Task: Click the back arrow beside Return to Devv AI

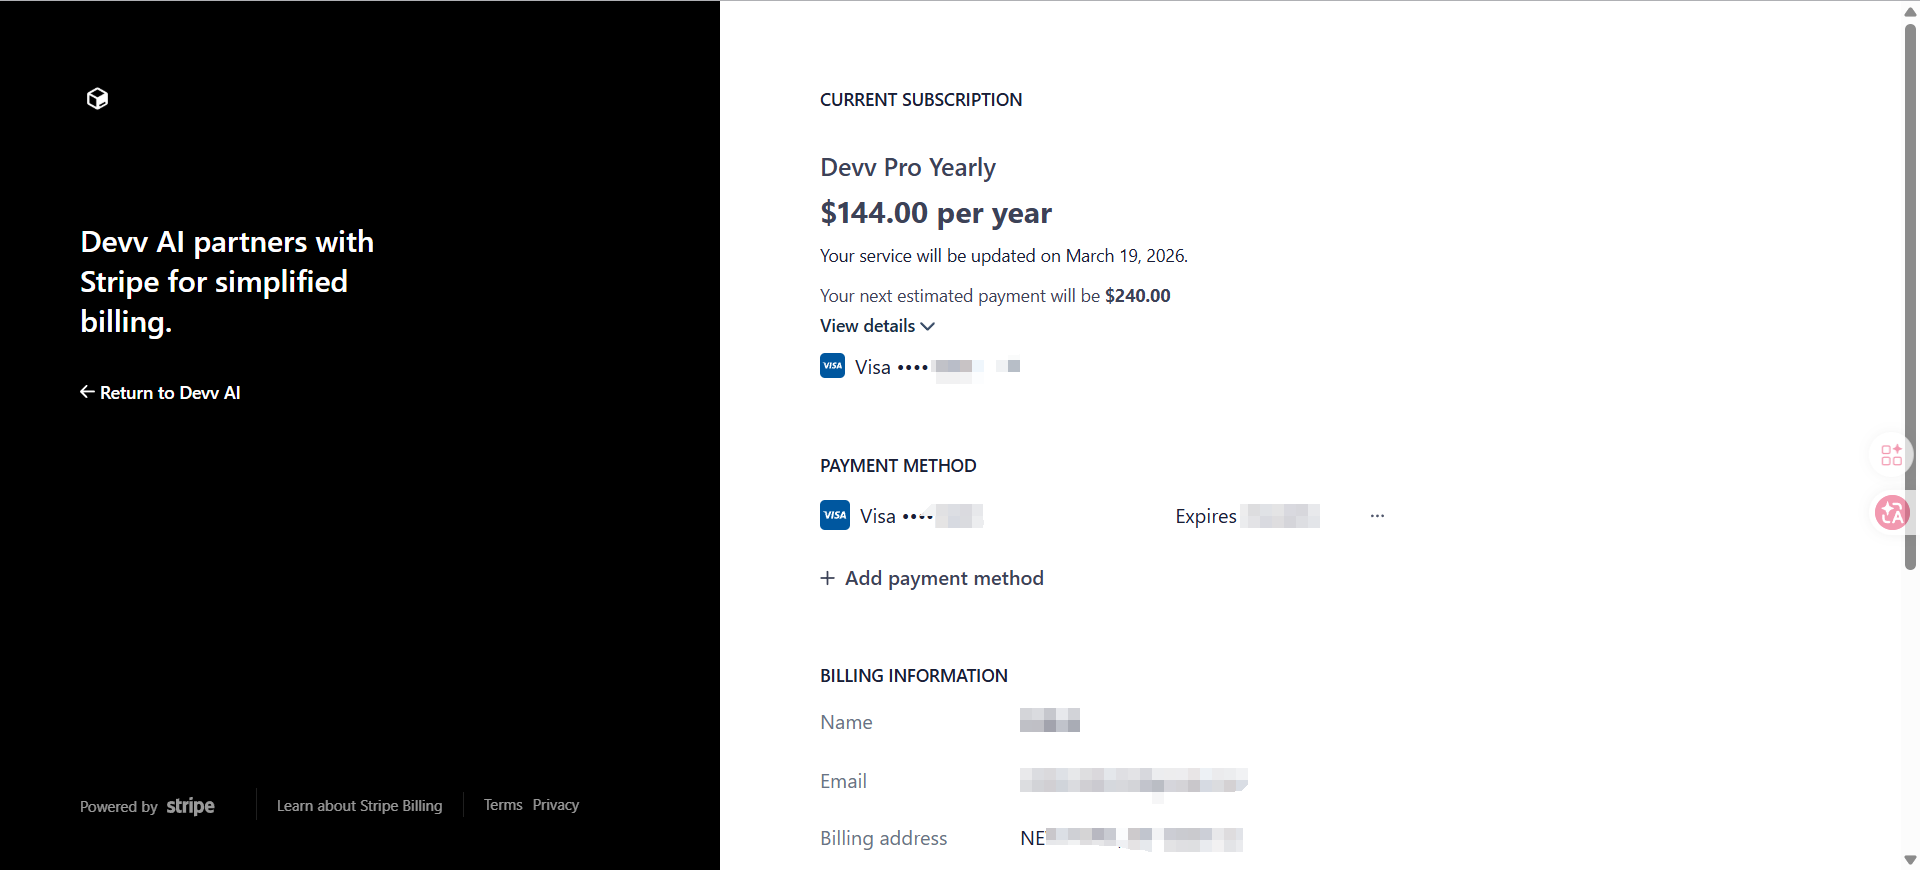Action: pyautogui.click(x=87, y=392)
